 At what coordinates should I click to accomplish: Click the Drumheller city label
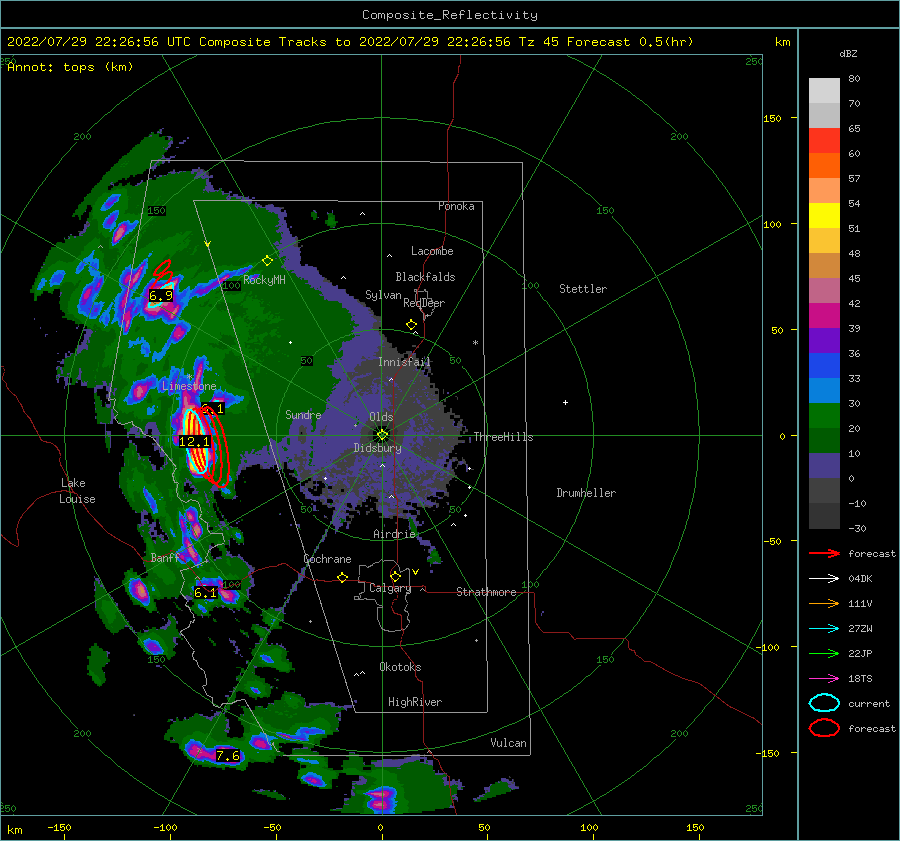tap(586, 493)
